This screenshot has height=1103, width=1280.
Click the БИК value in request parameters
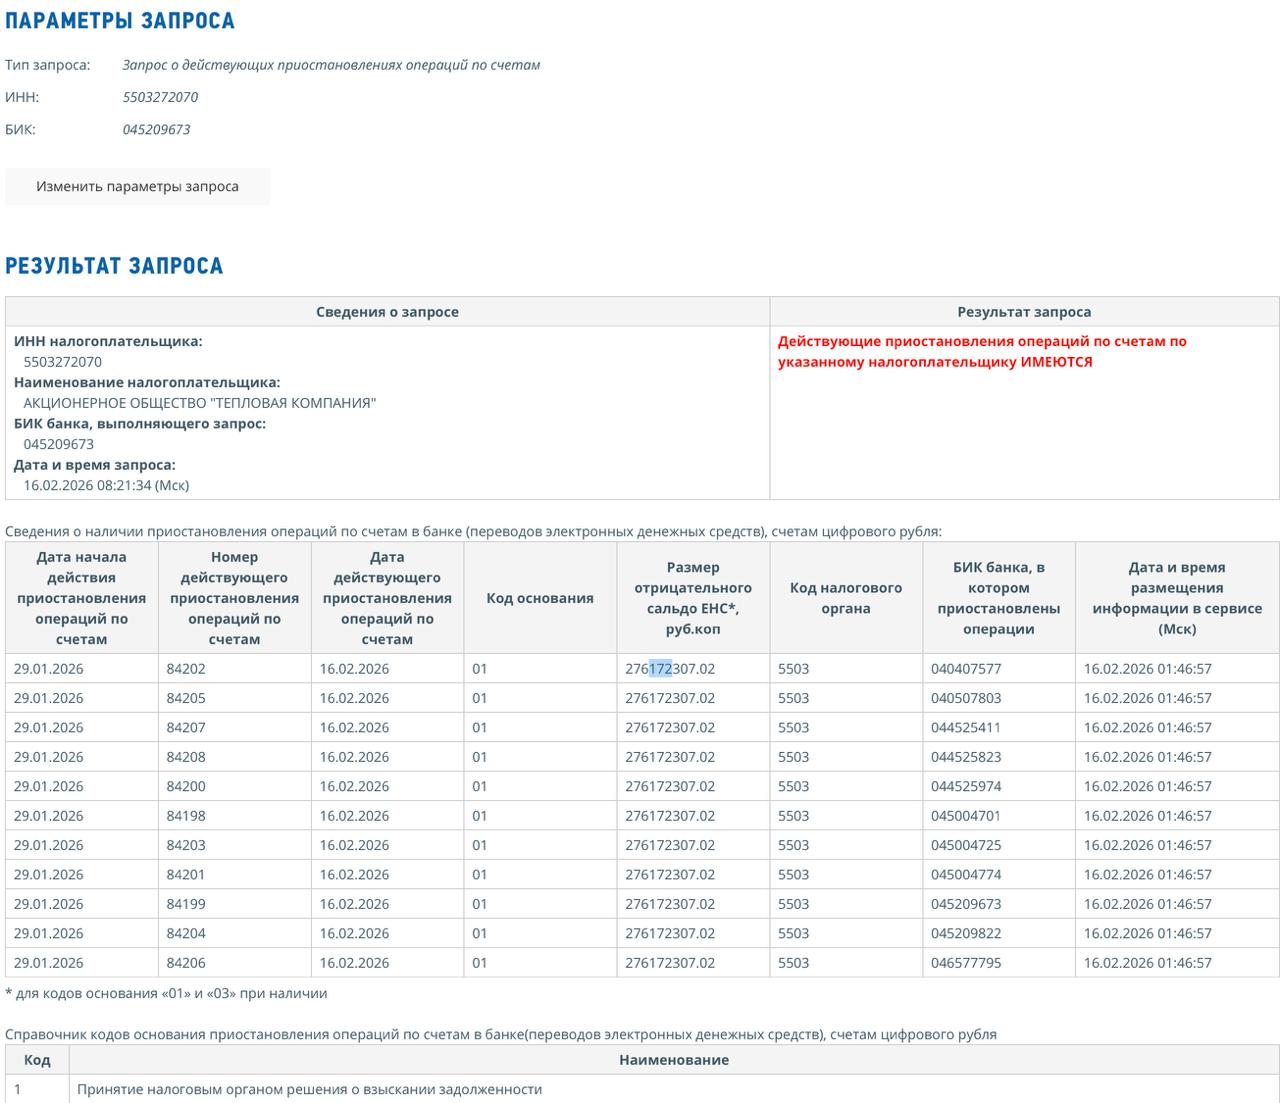click(156, 129)
